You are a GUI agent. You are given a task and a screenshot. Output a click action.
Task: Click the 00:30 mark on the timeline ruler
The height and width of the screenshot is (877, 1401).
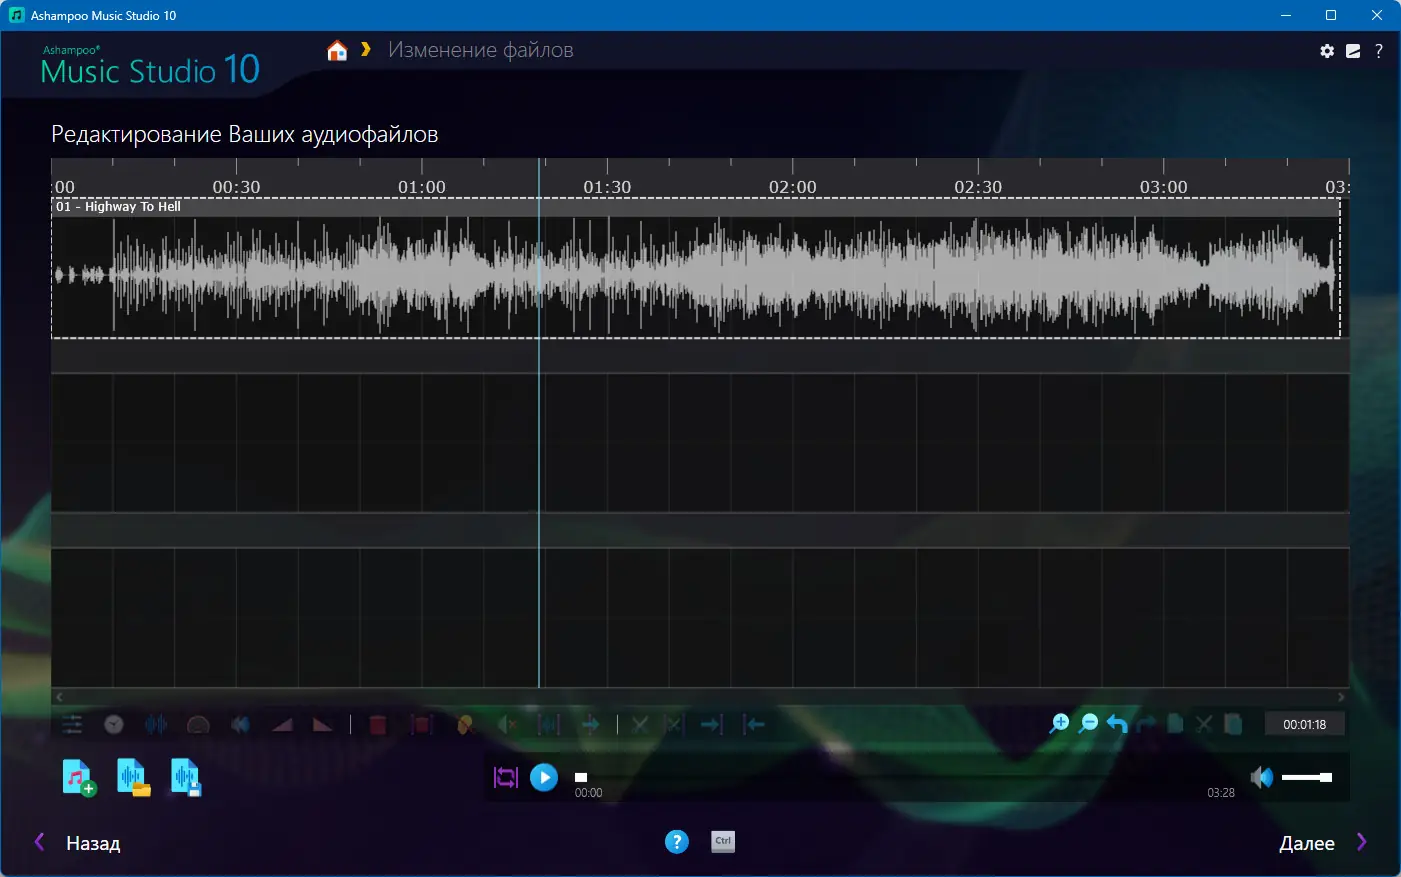236,187
